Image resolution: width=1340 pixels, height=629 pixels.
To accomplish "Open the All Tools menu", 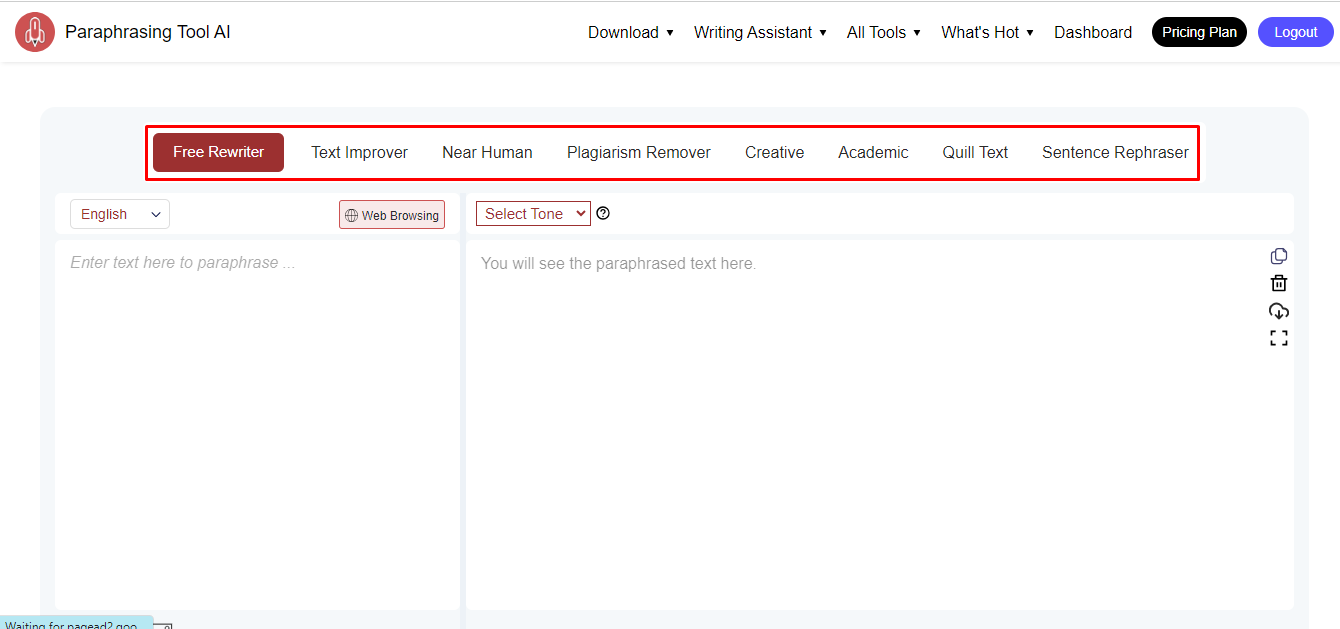I will pos(883,32).
